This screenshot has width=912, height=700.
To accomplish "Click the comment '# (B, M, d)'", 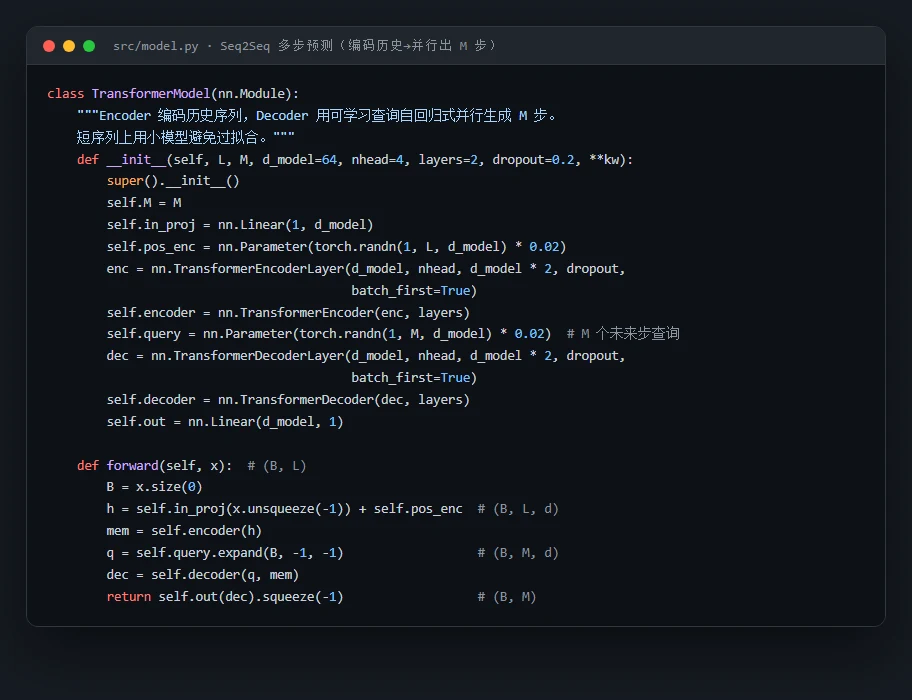I will (x=518, y=553).
